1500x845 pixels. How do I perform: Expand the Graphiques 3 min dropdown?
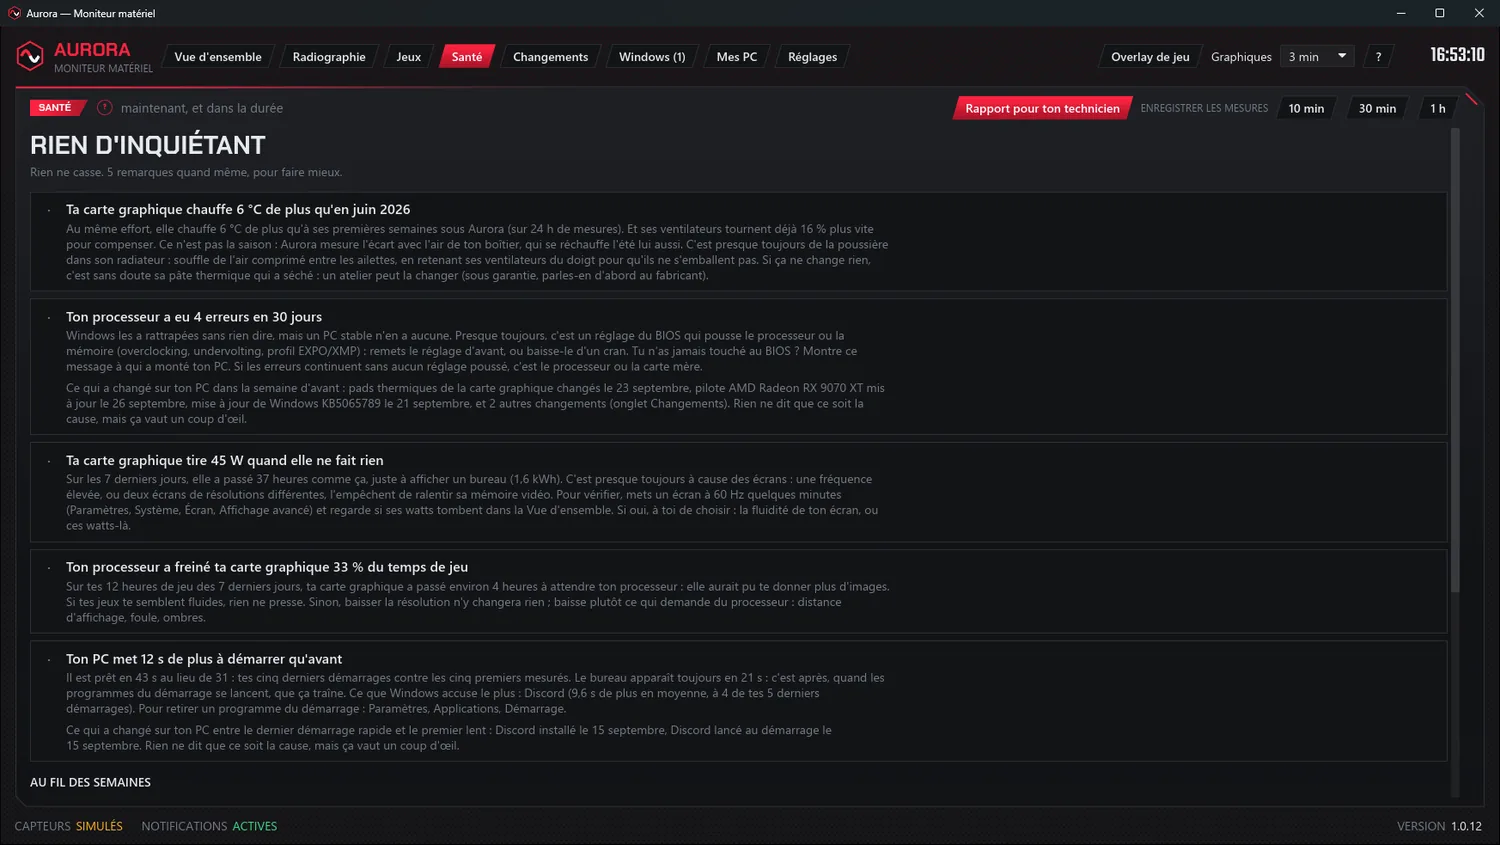click(1318, 57)
